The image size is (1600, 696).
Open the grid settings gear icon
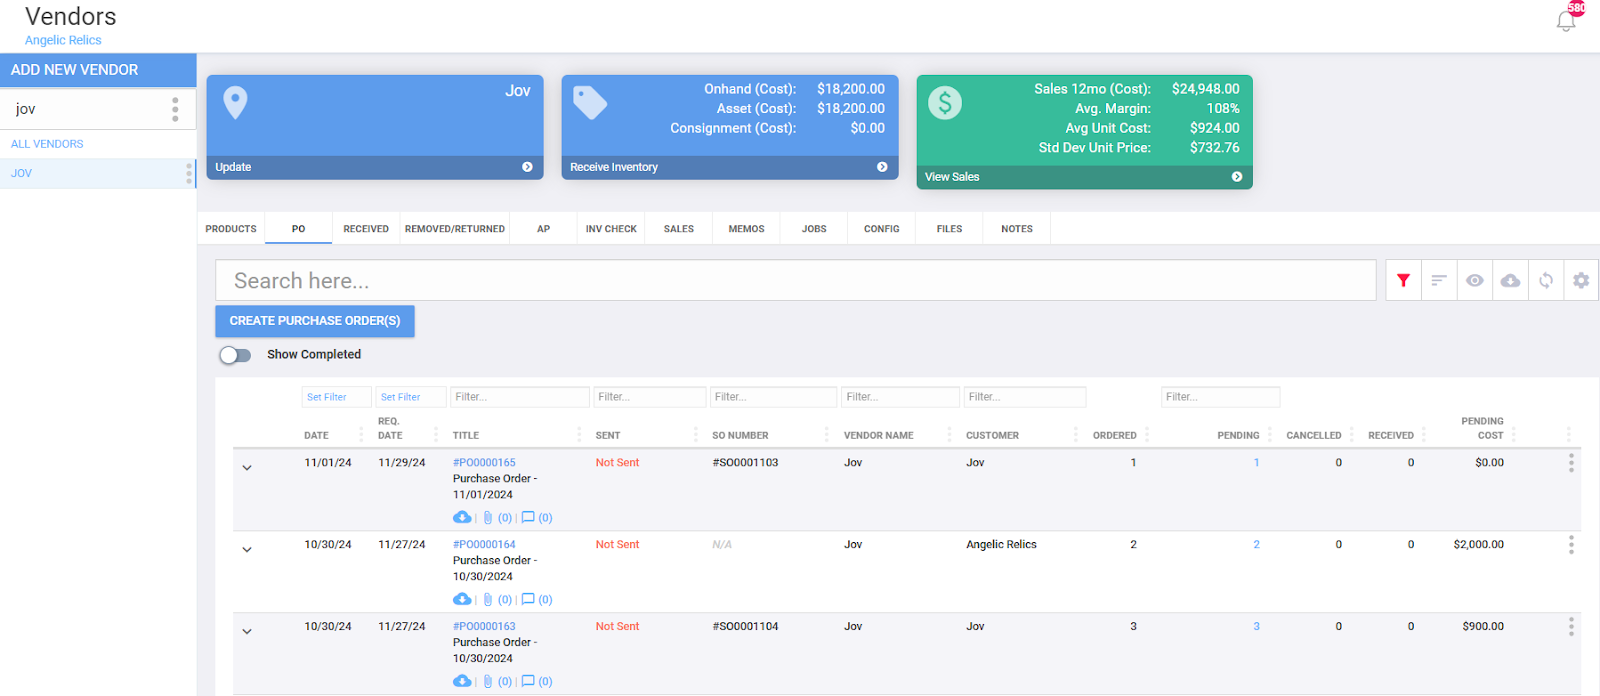click(x=1581, y=281)
